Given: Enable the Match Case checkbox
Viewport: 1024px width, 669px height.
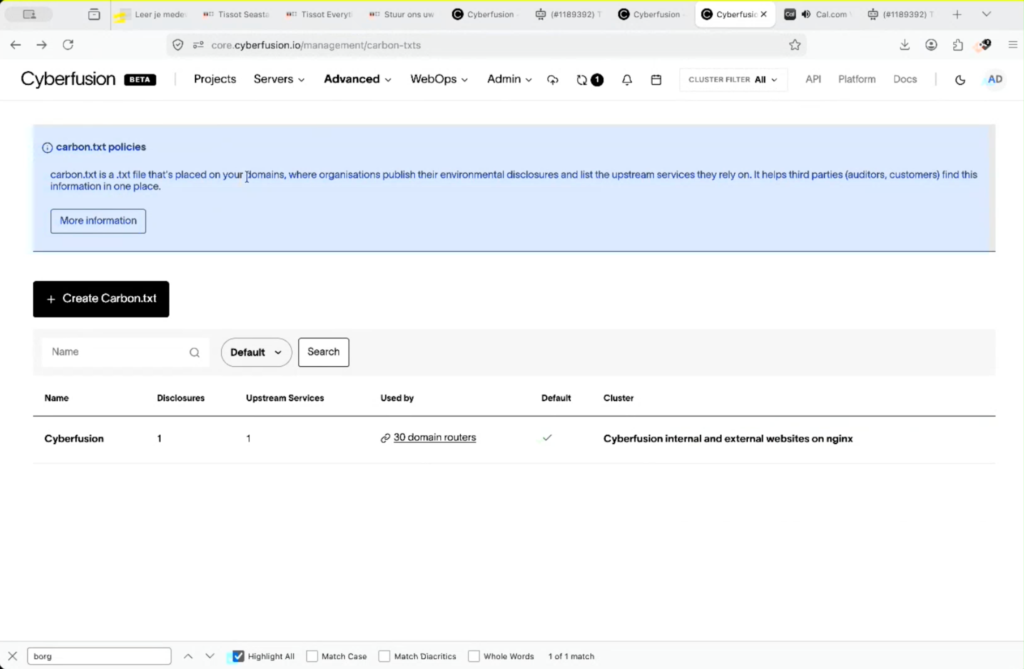Looking at the screenshot, I should [x=312, y=656].
